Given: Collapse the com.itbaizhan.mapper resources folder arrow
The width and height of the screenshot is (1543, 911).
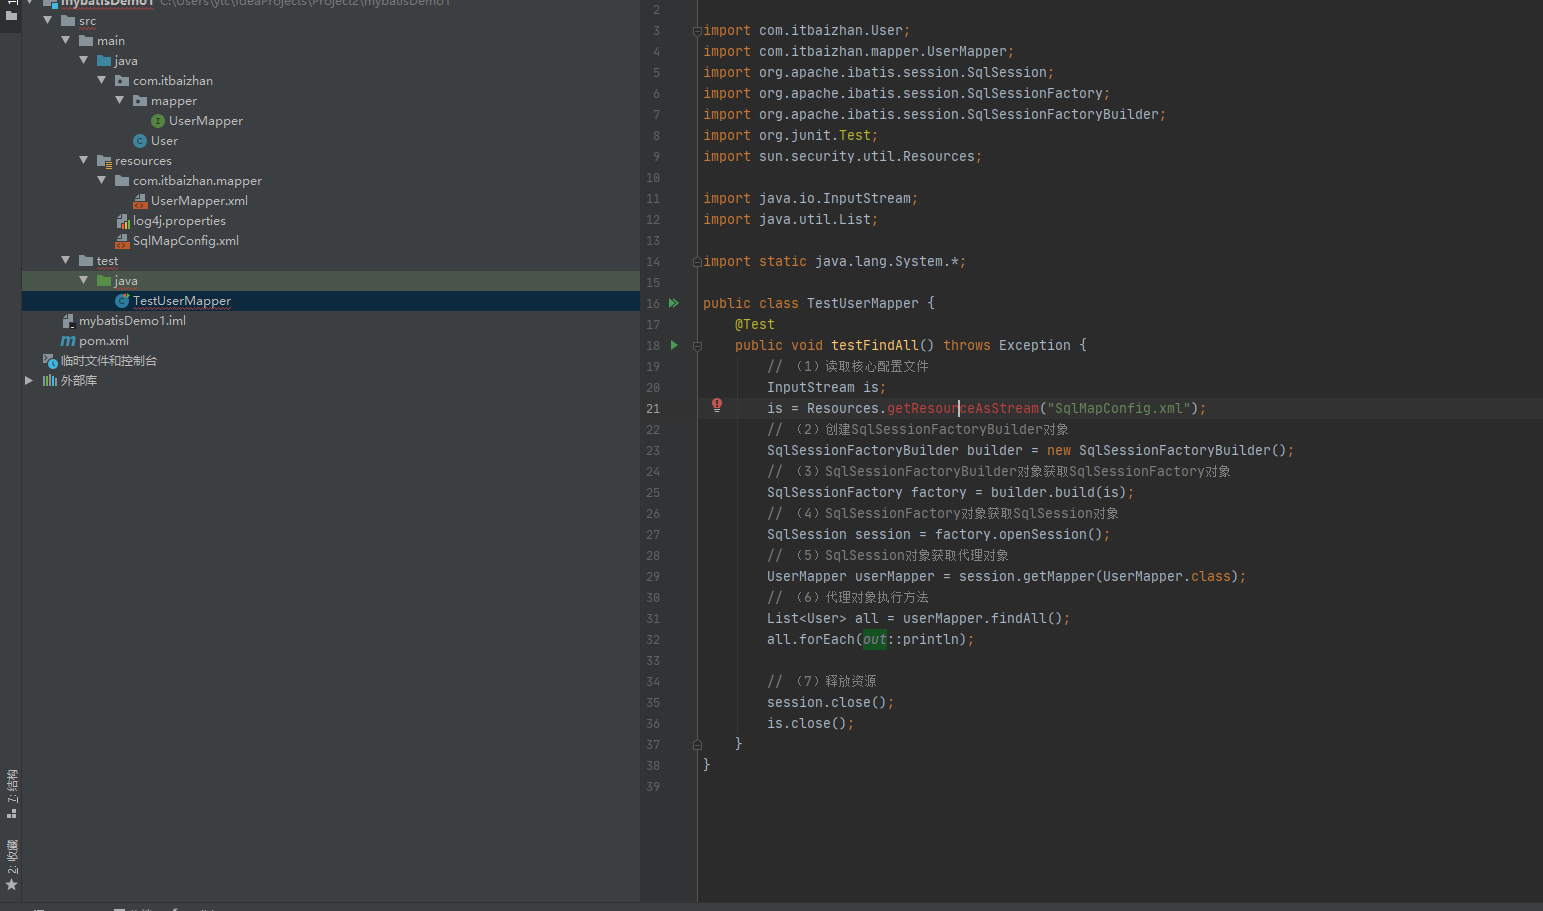Looking at the screenshot, I should coord(101,180).
